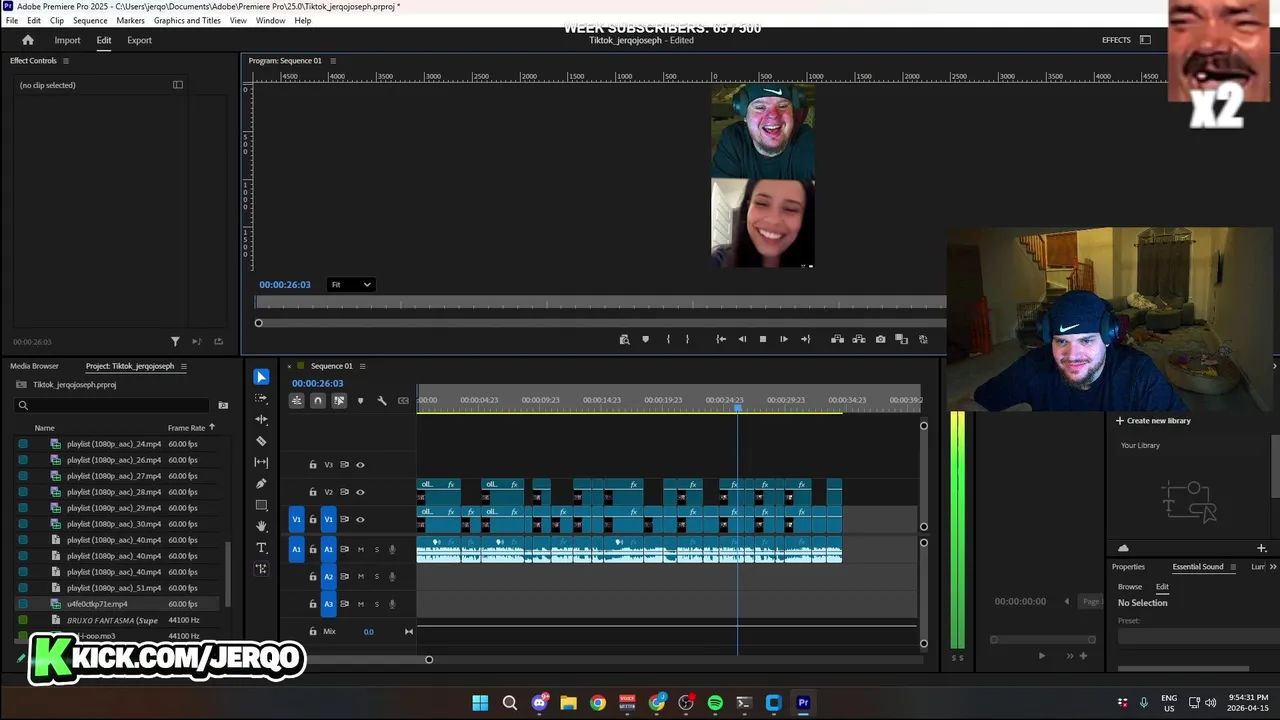The width and height of the screenshot is (1280, 720).
Task: Open the Essential Sound panel menu
Action: [1233, 567]
